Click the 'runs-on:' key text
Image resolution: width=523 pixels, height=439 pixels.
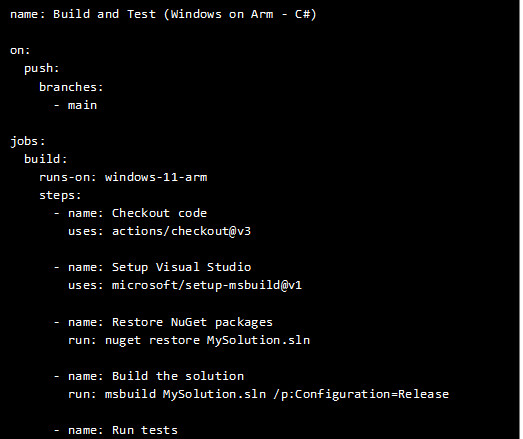coord(68,177)
